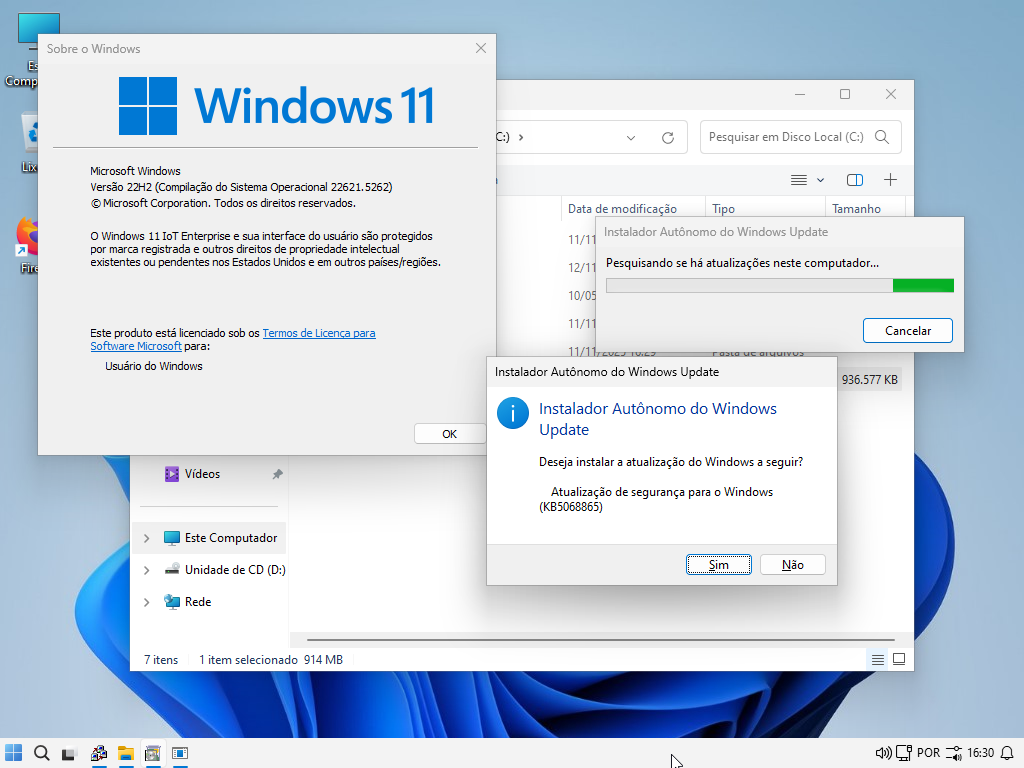Image resolution: width=1024 pixels, height=768 pixels.
Task: Click the Lixeira desktop icon
Action: coord(29,142)
